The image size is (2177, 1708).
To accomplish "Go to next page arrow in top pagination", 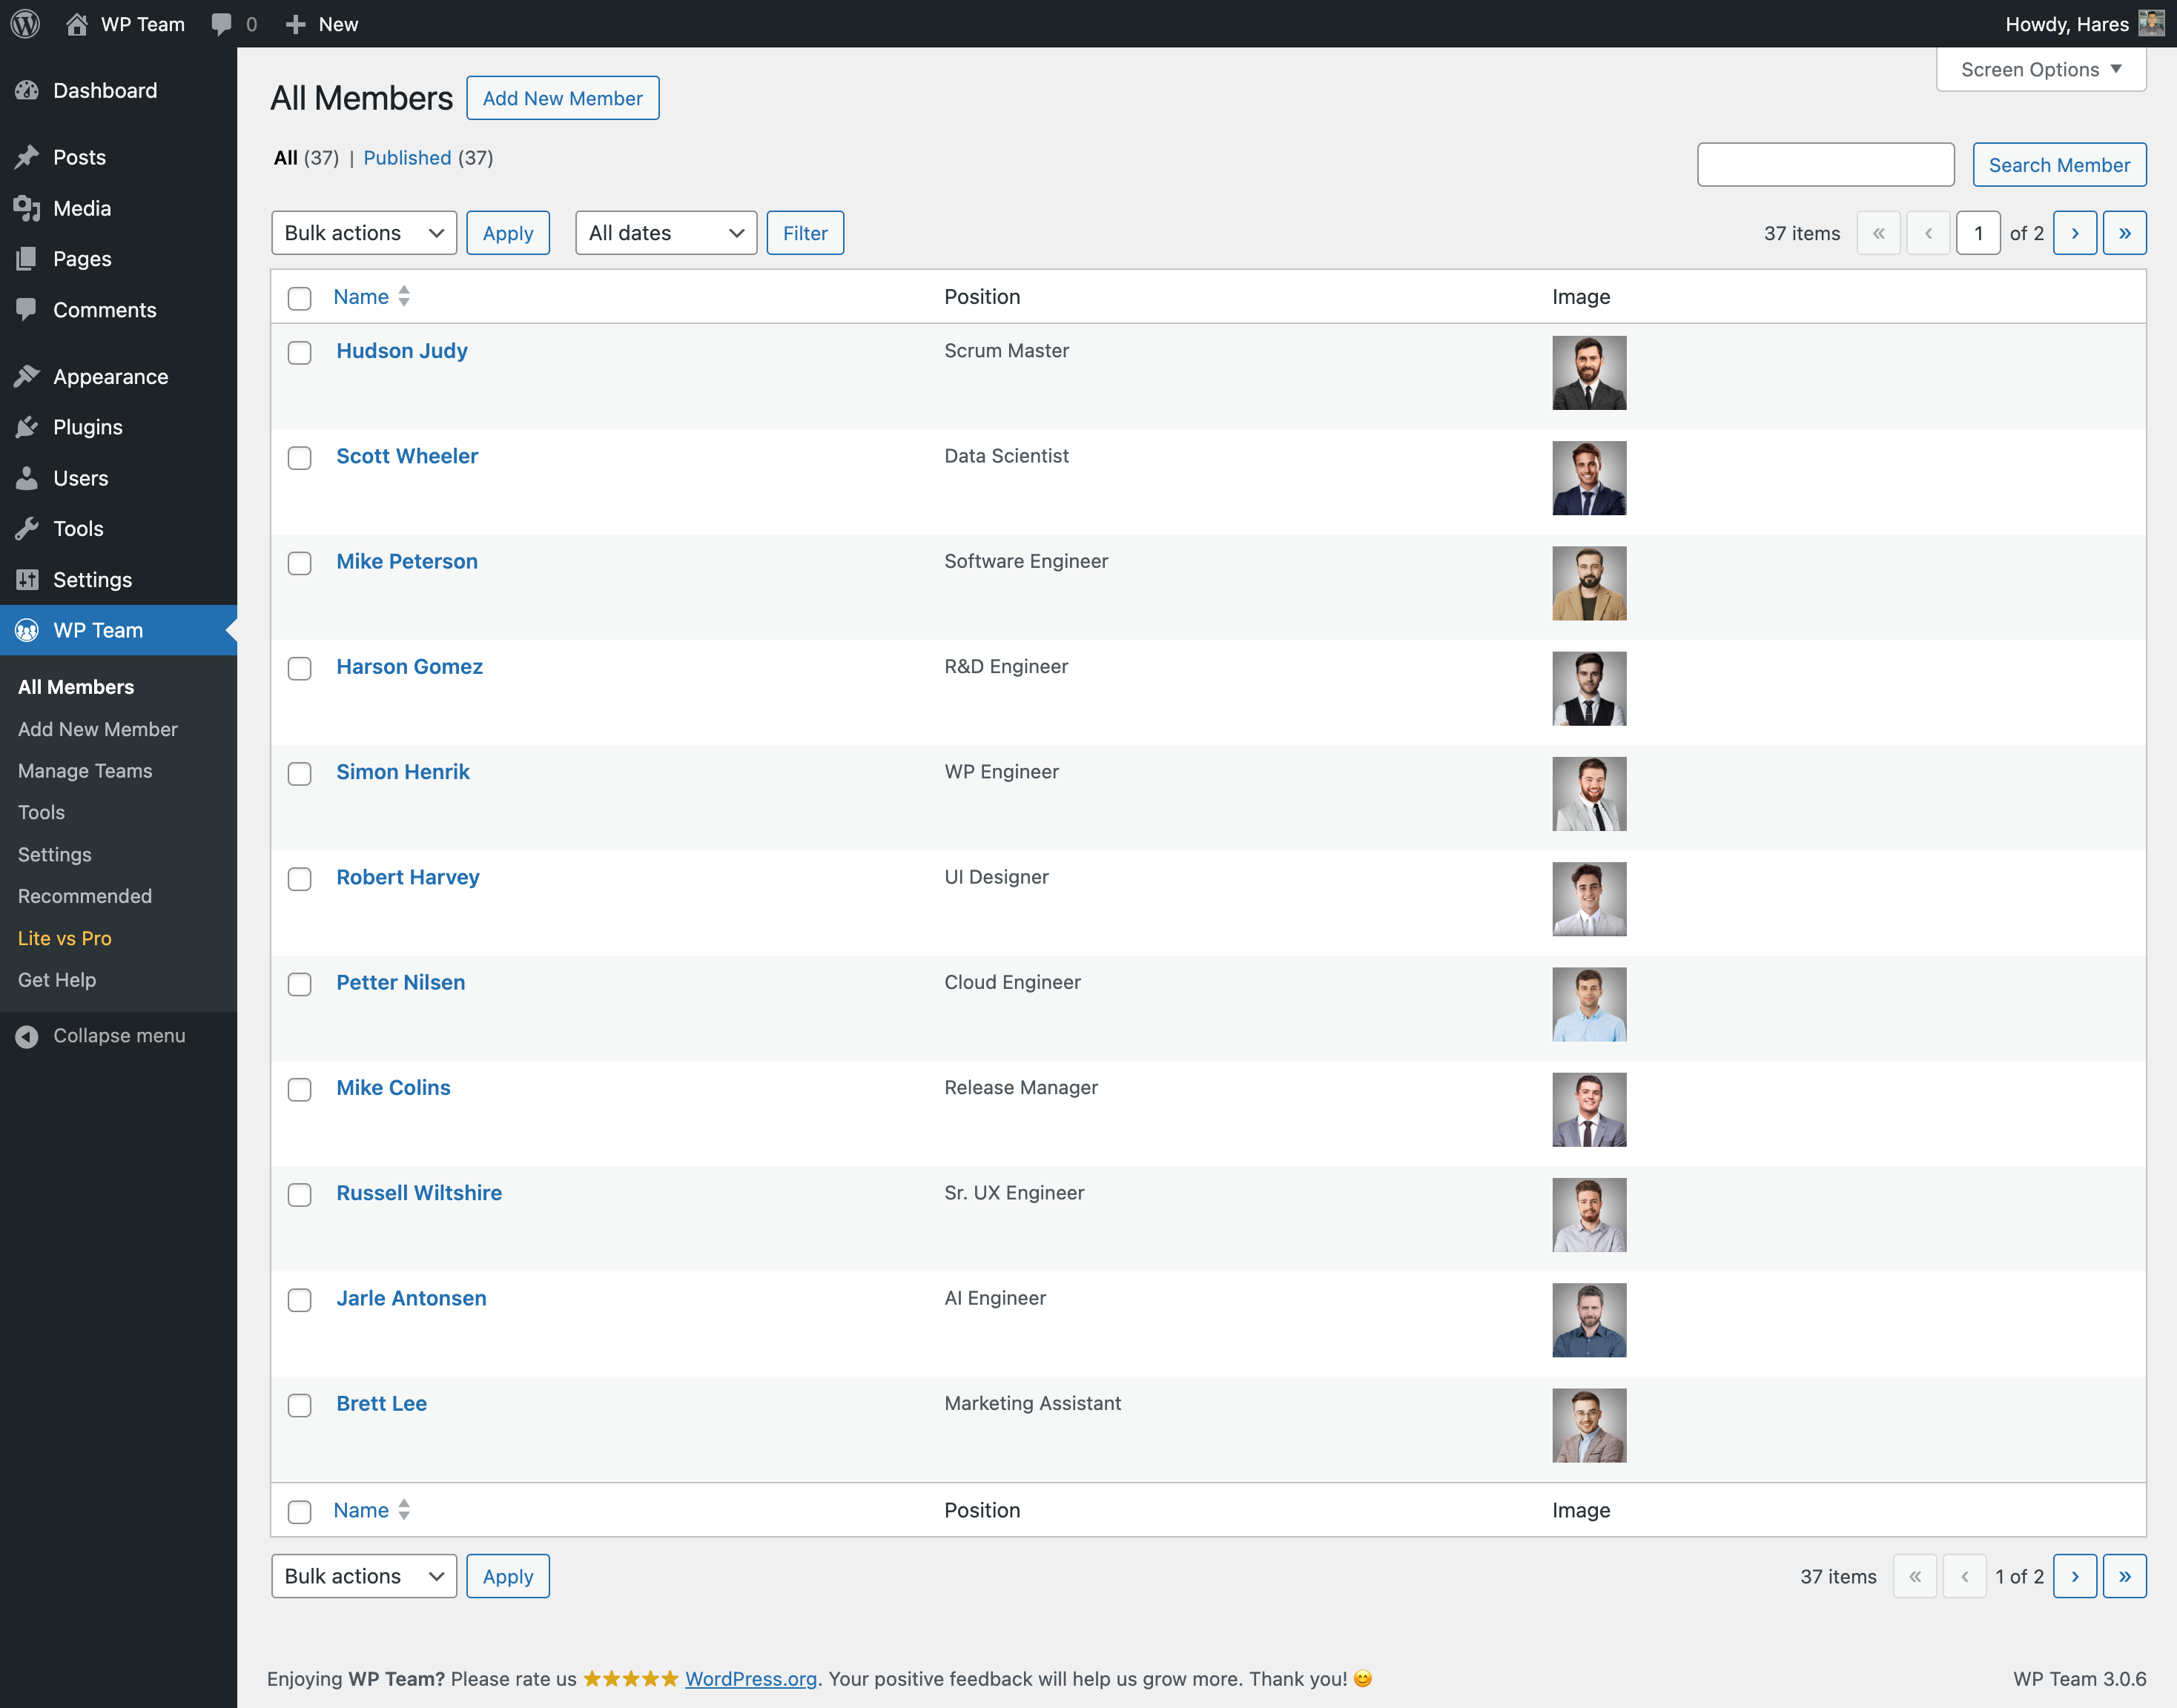I will coord(2074,233).
